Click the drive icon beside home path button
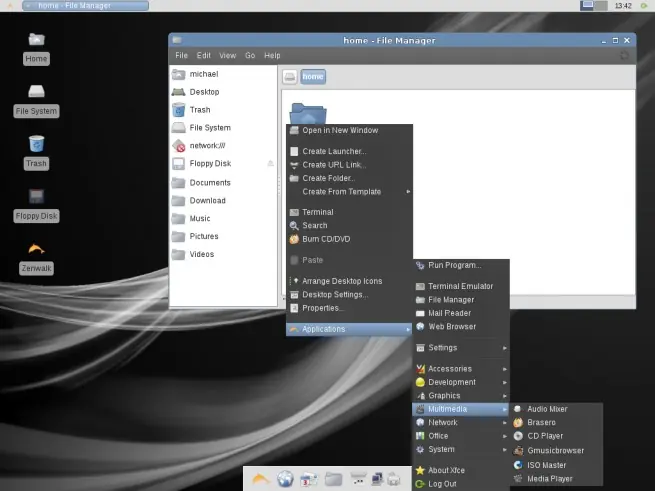Viewport: 655px width, 491px height. [289, 77]
